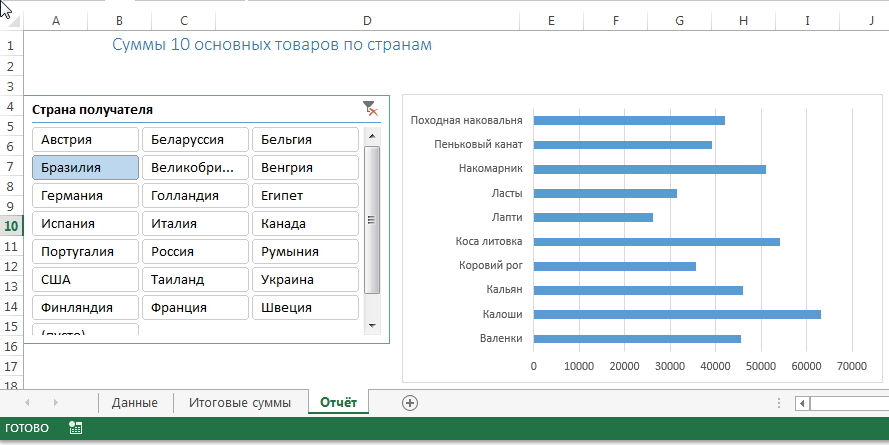The height and width of the screenshot is (445, 889).
Task: Toggle Бразилия slicer button
Action: (x=85, y=168)
